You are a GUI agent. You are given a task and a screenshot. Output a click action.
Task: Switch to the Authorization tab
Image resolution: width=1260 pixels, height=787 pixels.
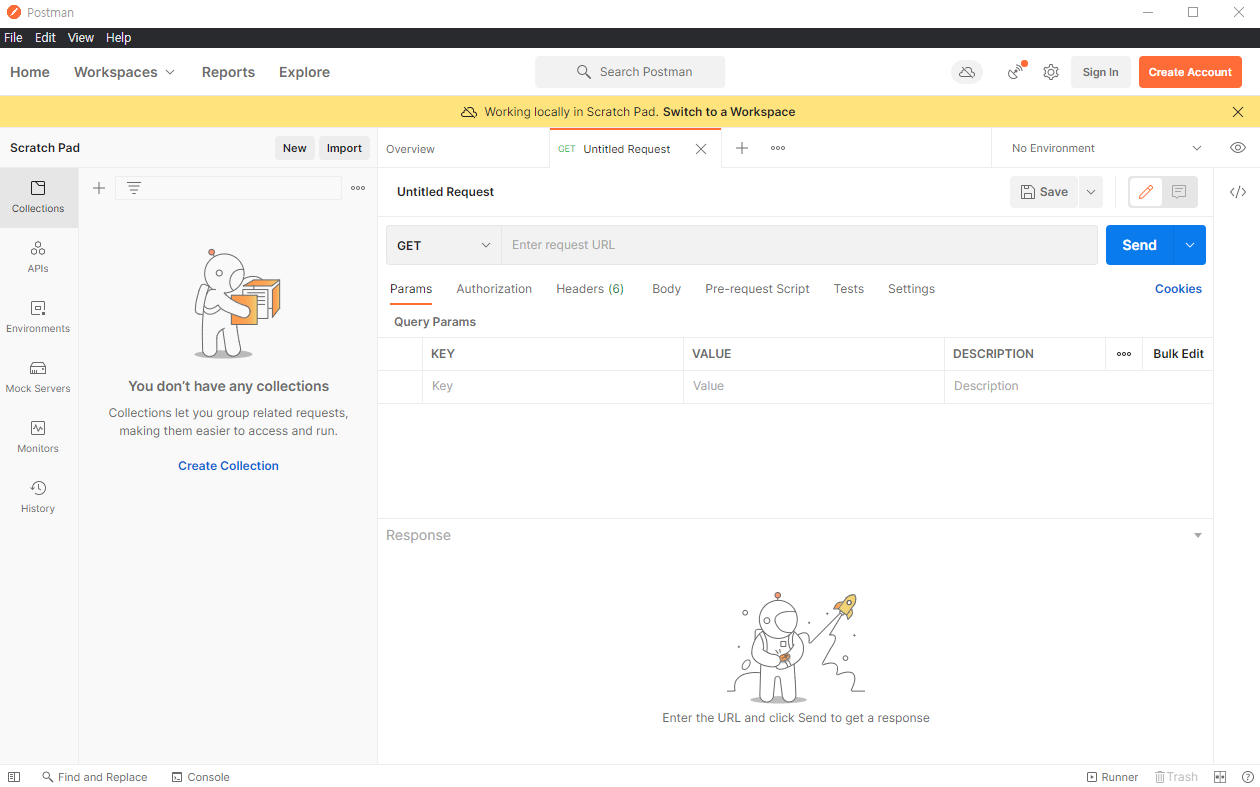tap(494, 289)
